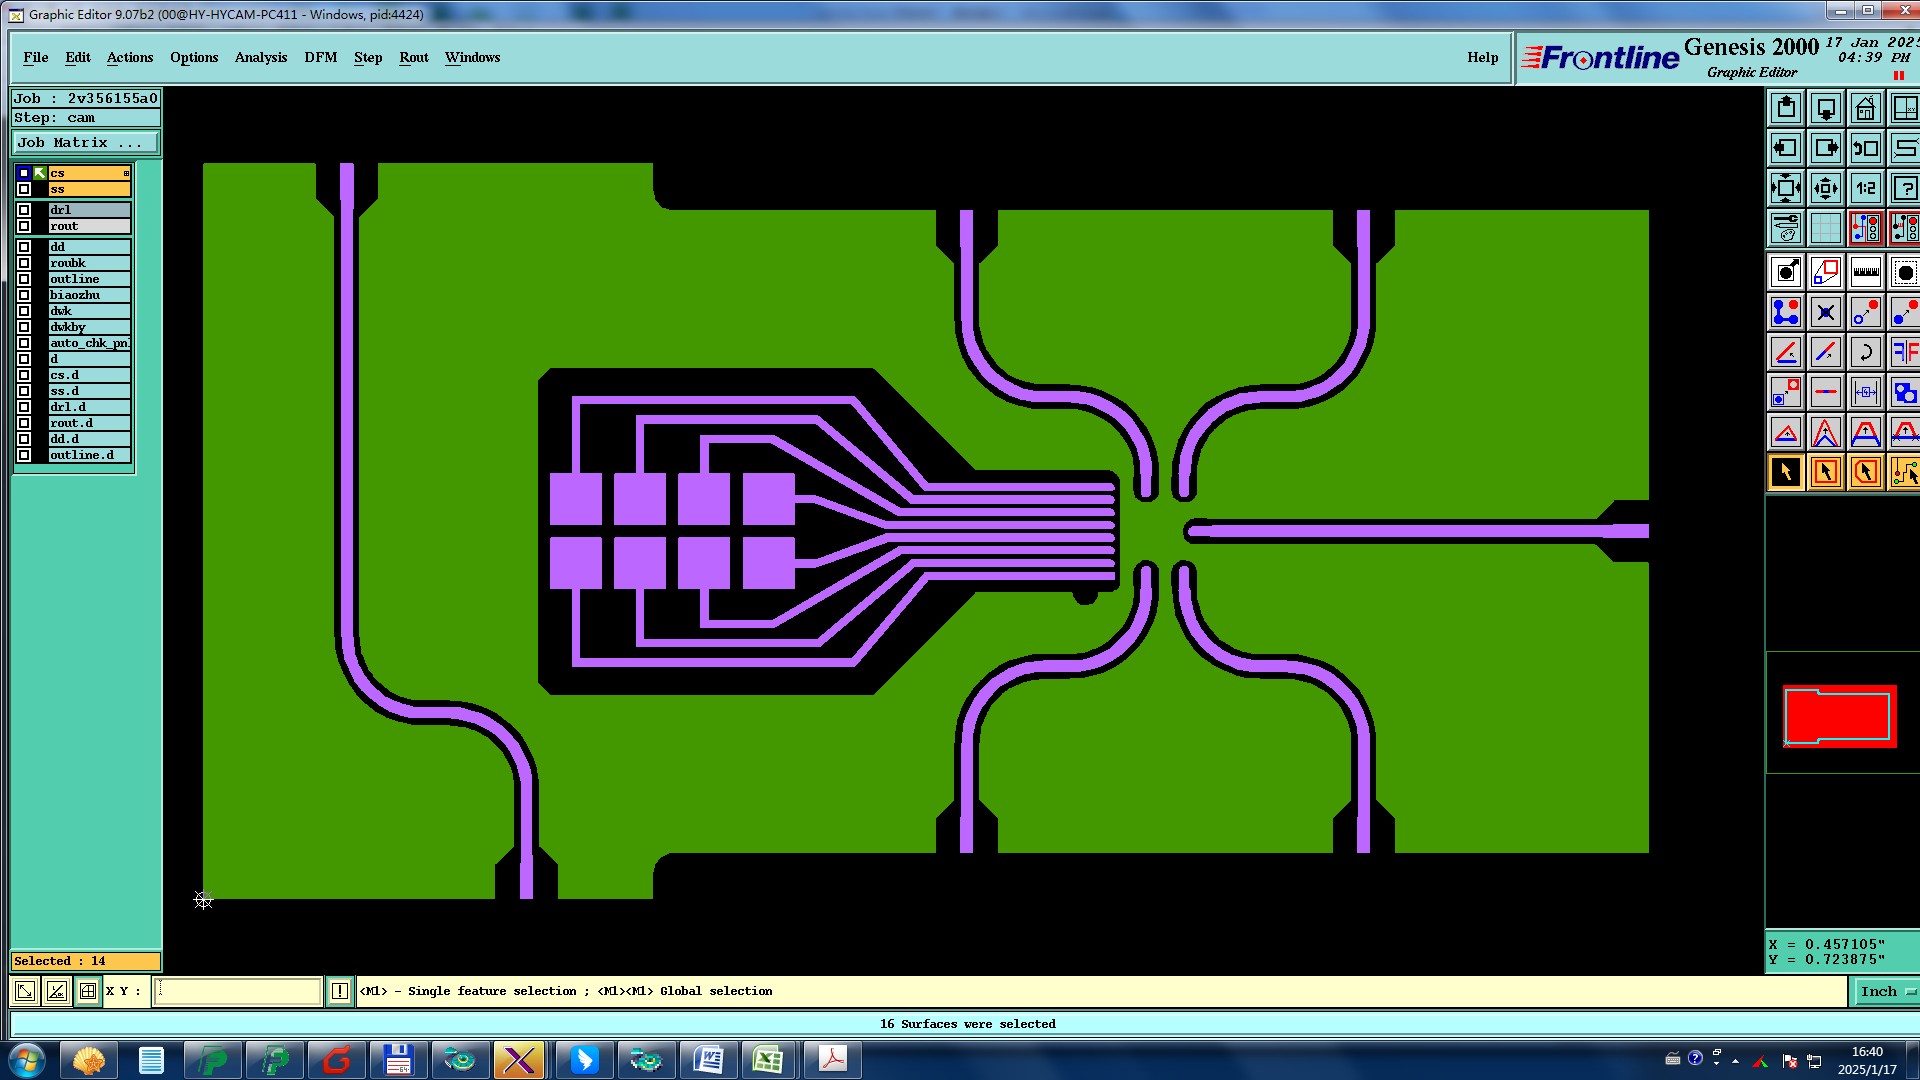The image size is (1920, 1080).
Task: Click the Home view icon
Action: [1865, 108]
